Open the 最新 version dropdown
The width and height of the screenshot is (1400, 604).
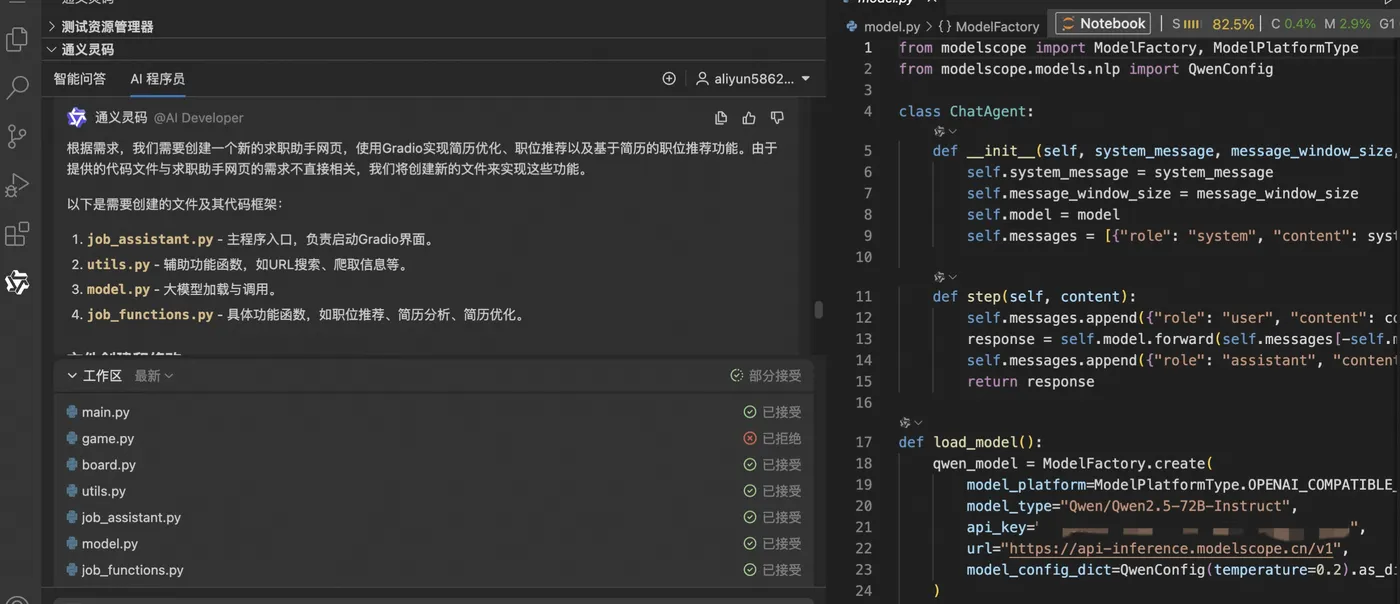coord(154,376)
